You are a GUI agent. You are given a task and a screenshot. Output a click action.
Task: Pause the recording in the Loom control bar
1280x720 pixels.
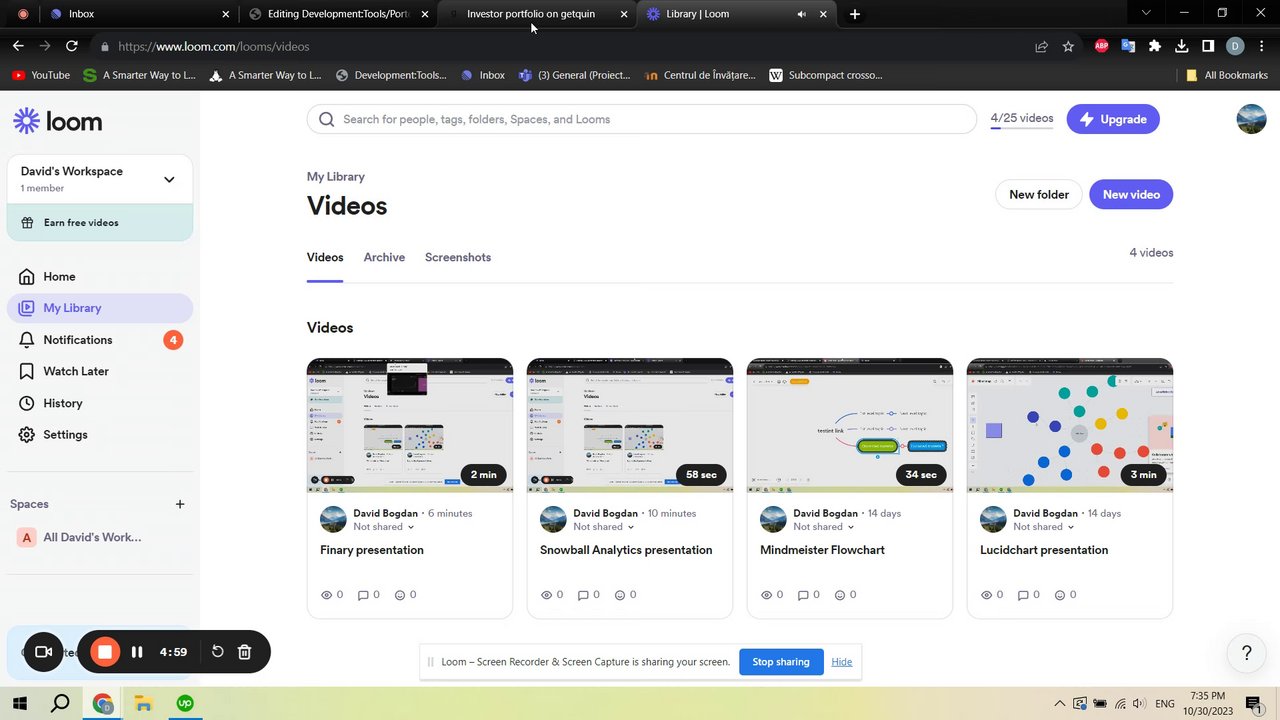pos(137,652)
